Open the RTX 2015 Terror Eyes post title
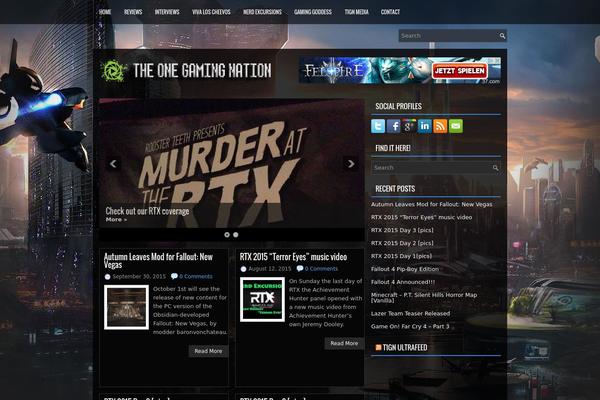This screenshot has width=600, height=400. coord(293,257)
